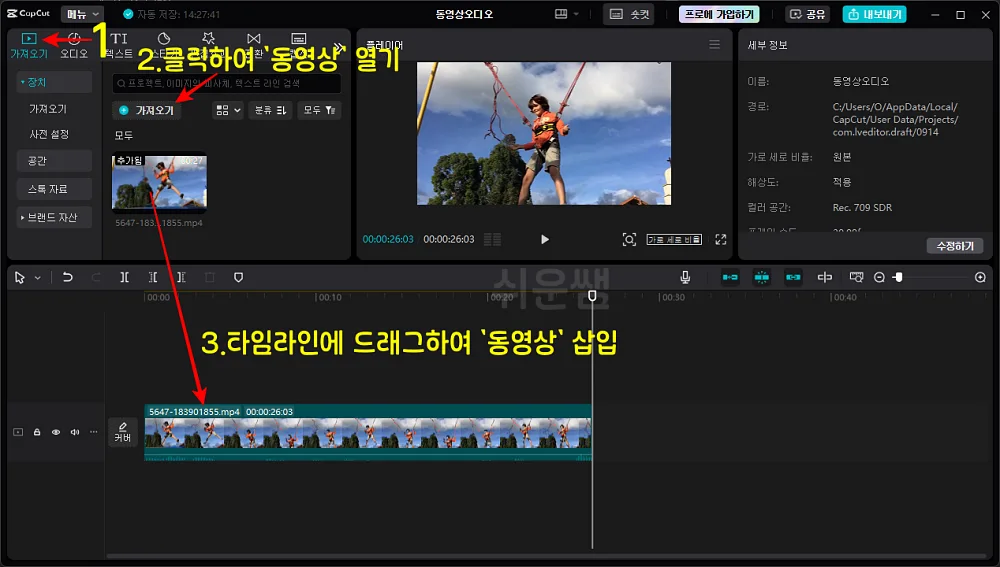
Task: Mute the video track audio
Action: (x=75, y=432)
